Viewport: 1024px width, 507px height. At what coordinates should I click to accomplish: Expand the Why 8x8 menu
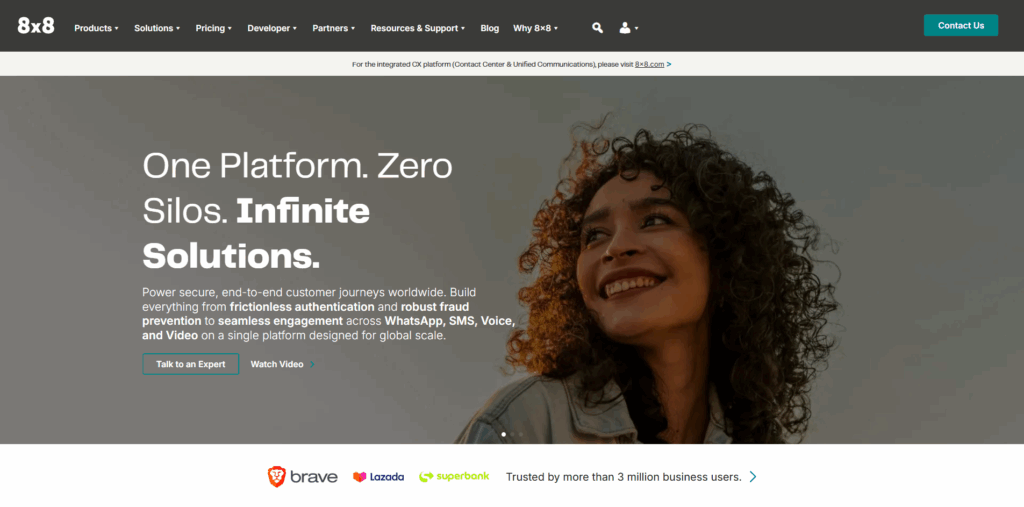click(x=535, y=28)
